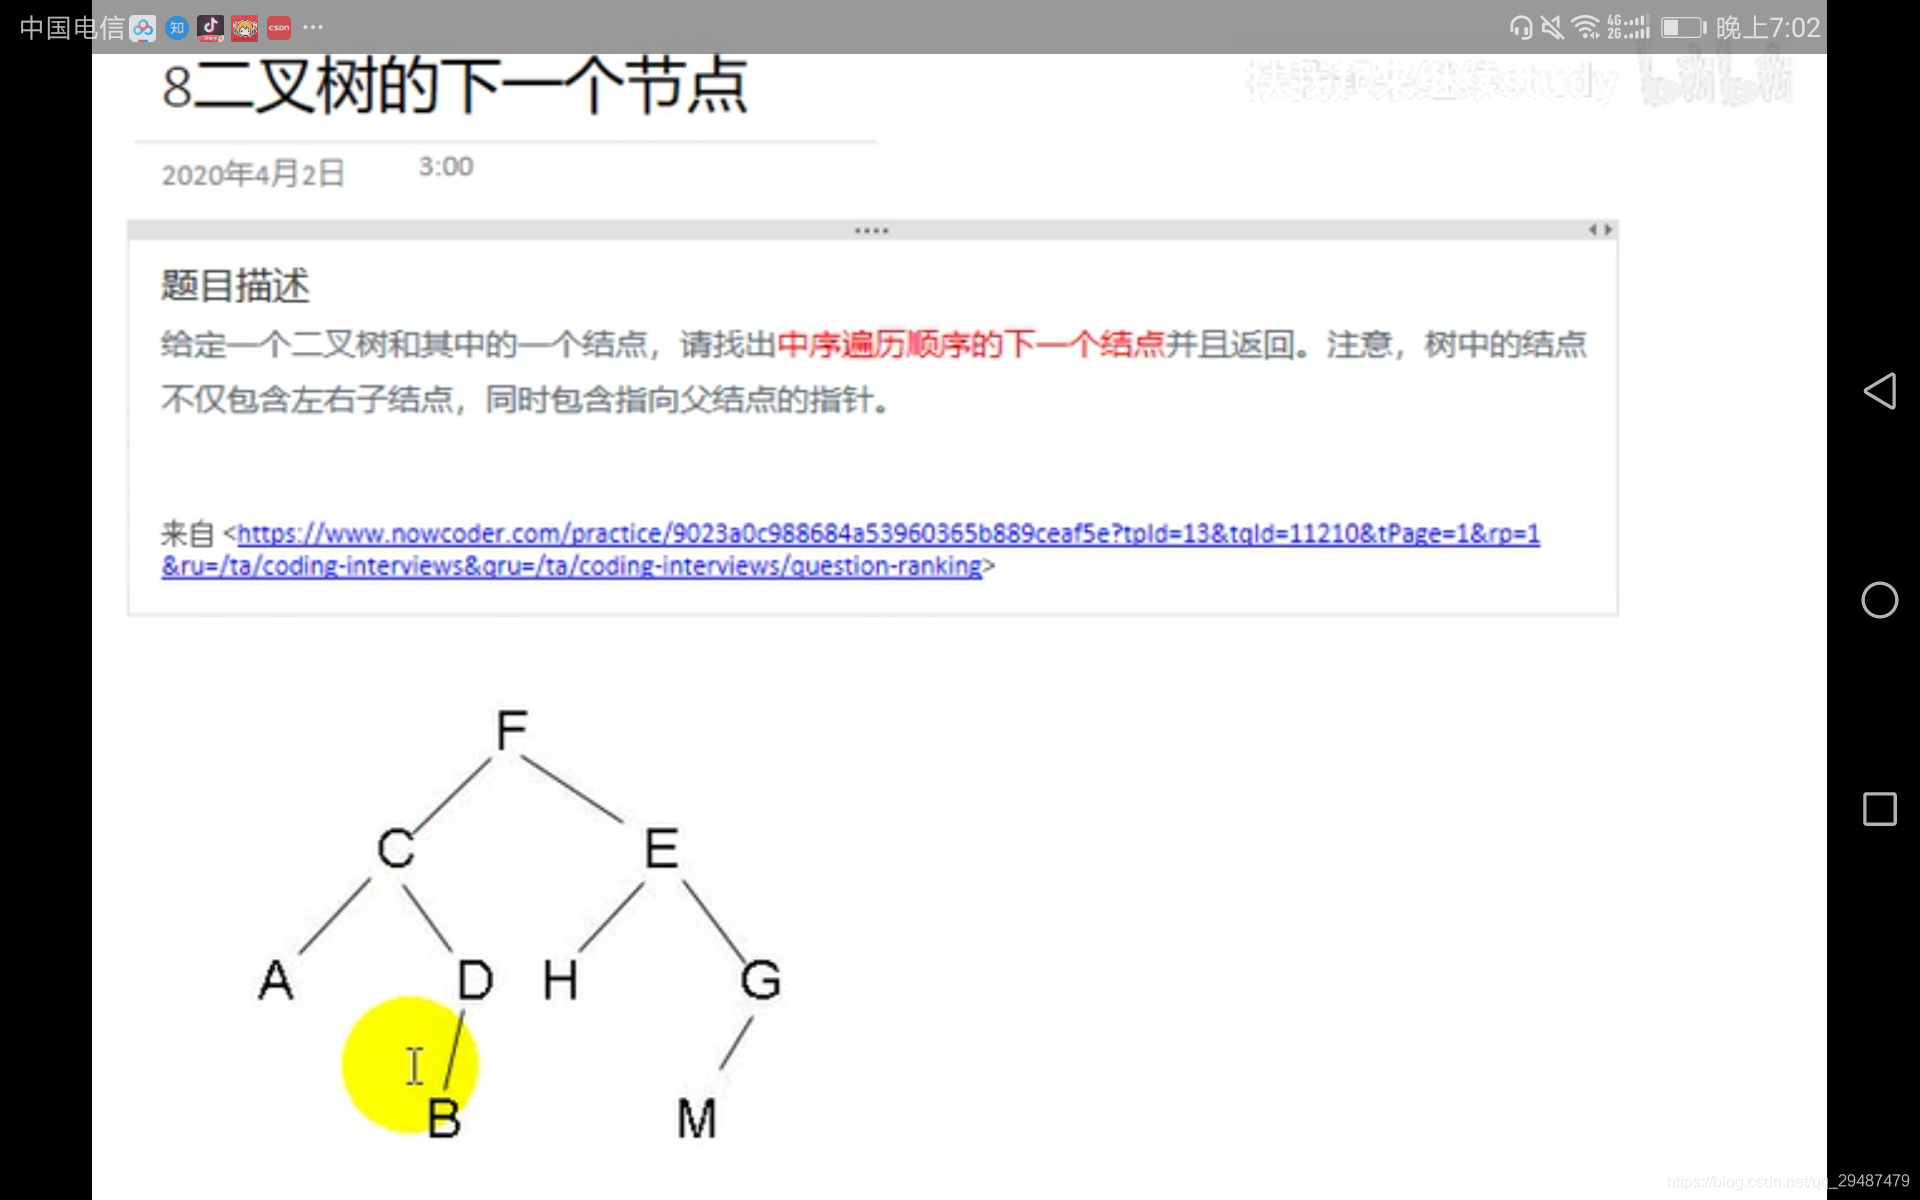This screenshot has width=1920, height=1200.
Task: Tap the cartoon face app notification icon
Action: (245, 28)
